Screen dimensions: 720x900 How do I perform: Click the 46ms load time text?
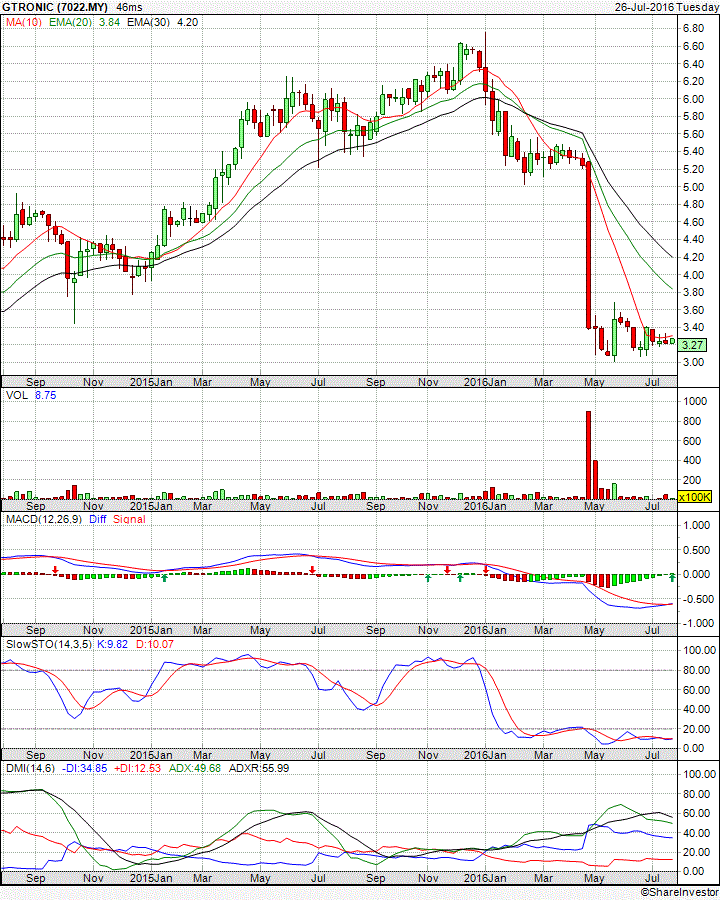tap(129, 7)
